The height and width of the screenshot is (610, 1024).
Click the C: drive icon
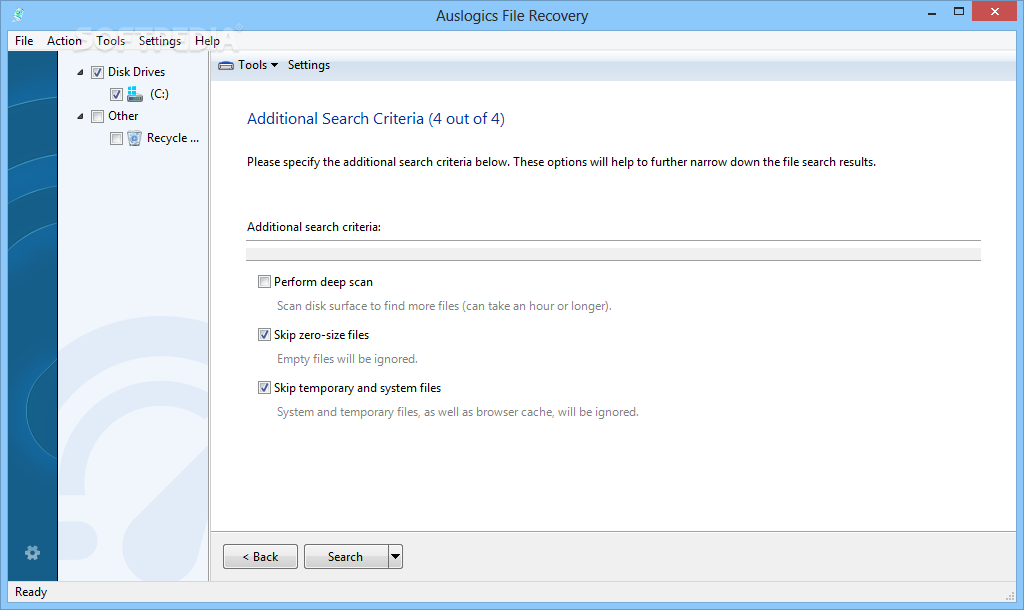(135, 94)
